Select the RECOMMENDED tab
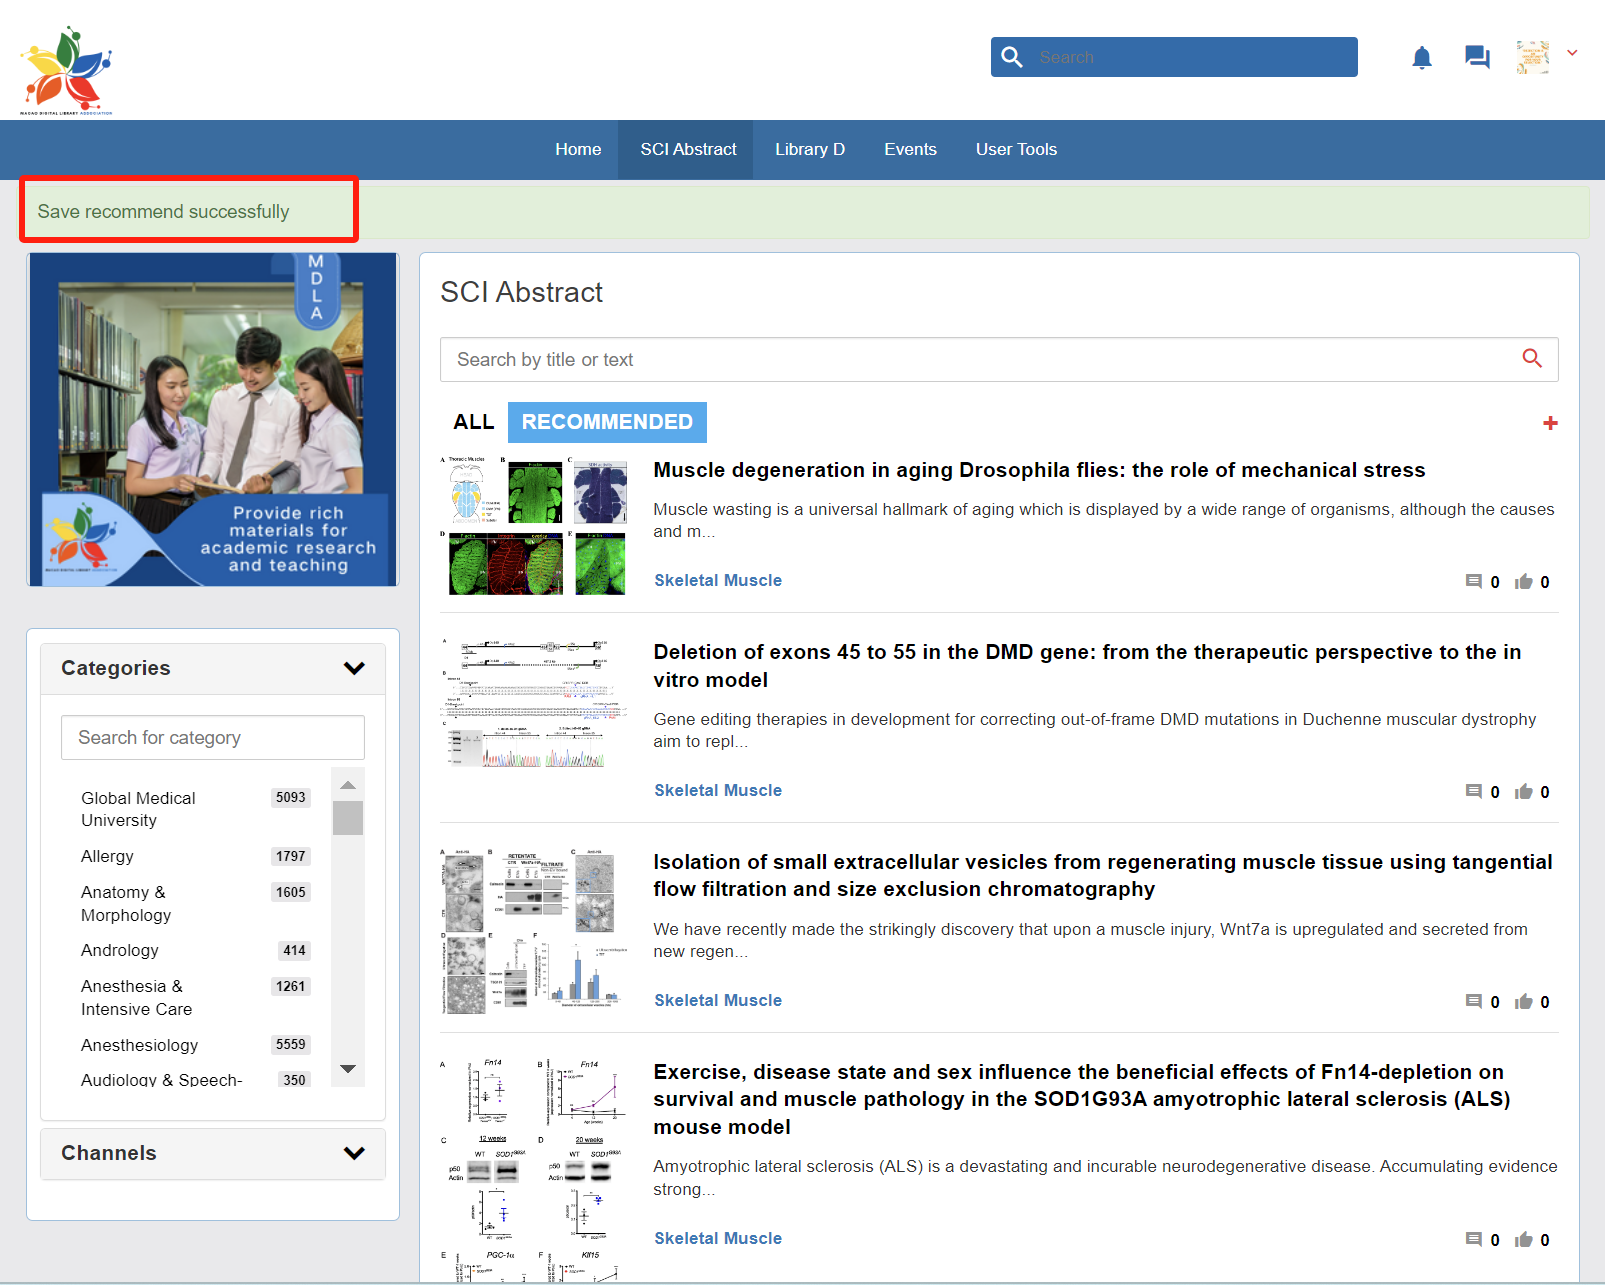This screenshot has width=1605, height=1285. click(x=607, y=422)
